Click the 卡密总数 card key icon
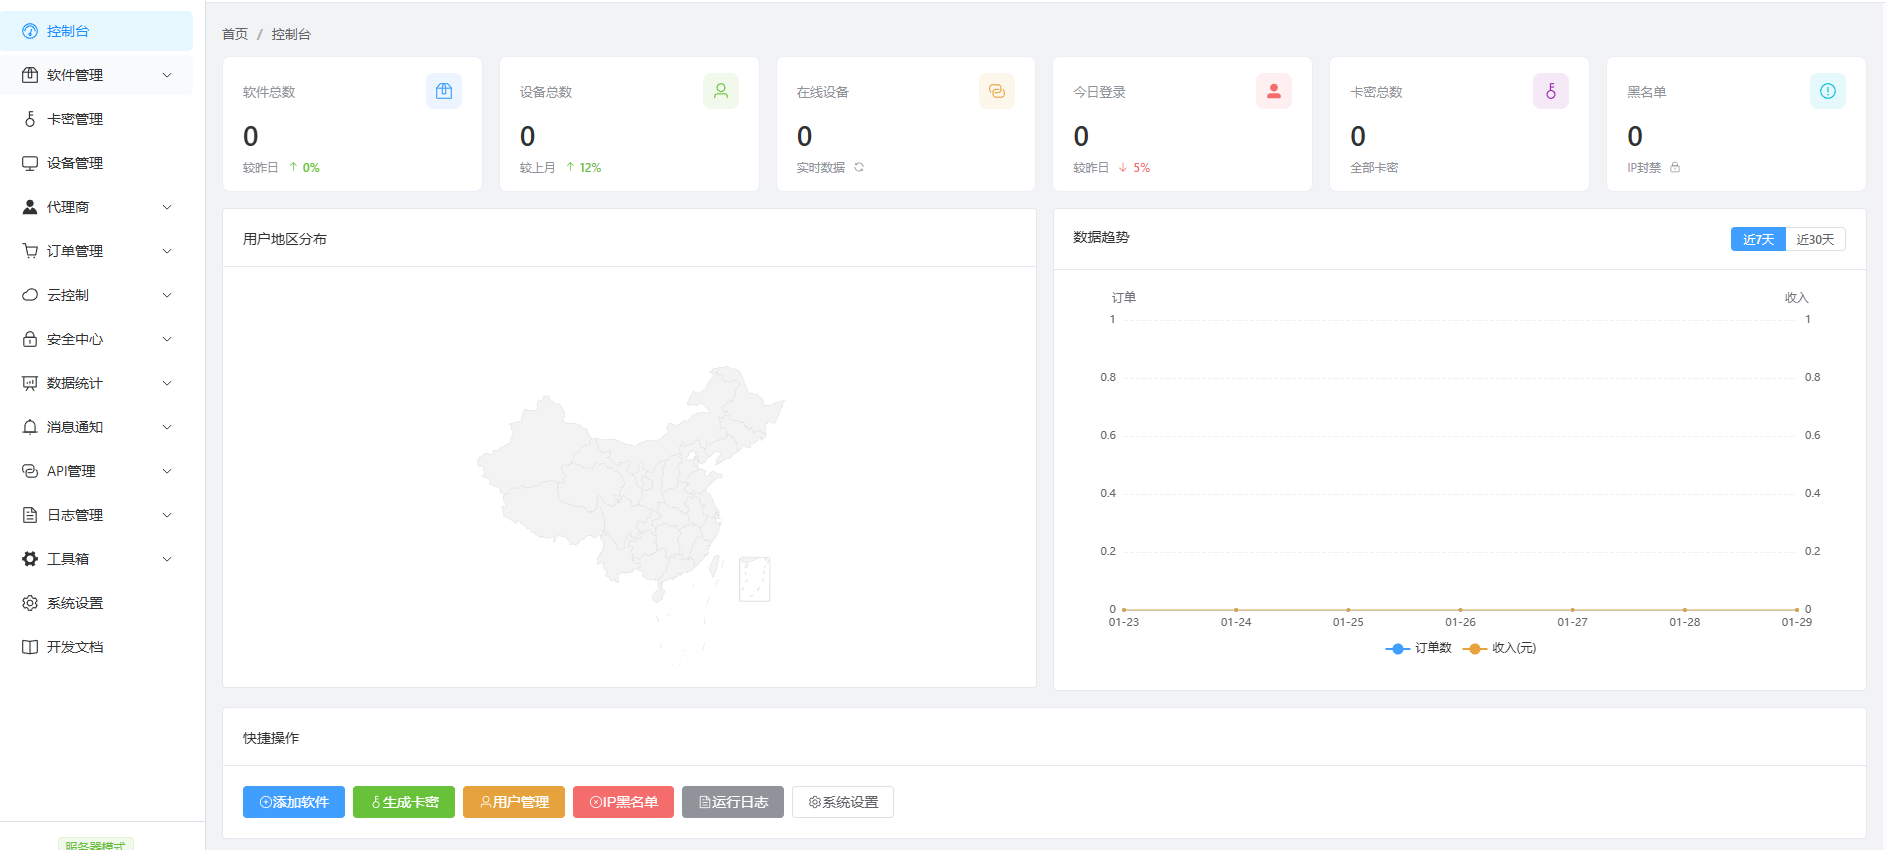 pos(1551,91)
